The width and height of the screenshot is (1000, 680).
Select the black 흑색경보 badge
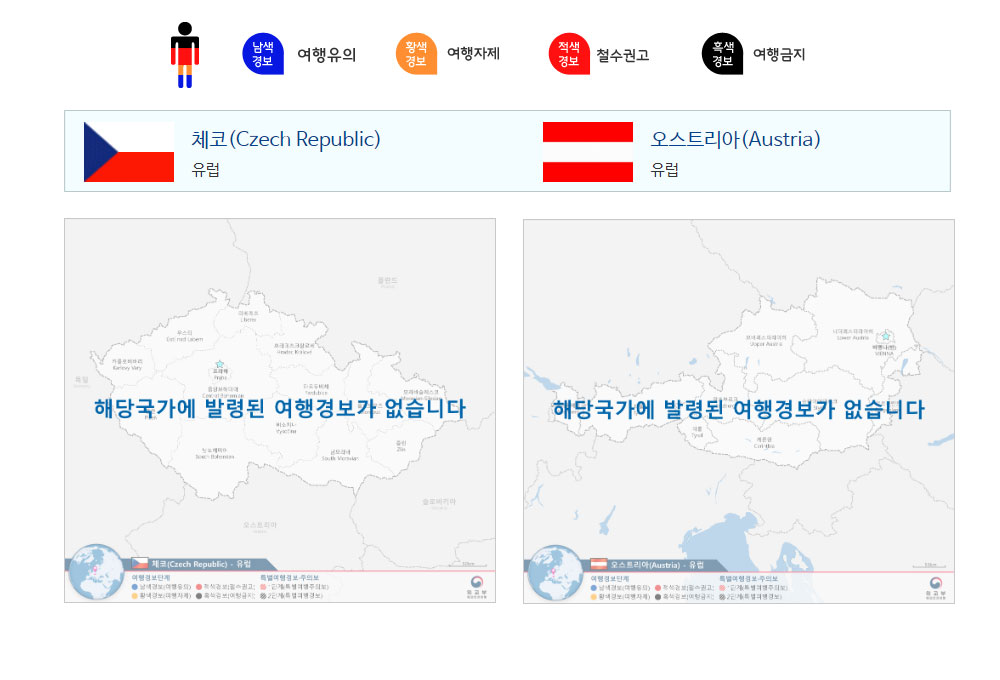click(722, 54)
